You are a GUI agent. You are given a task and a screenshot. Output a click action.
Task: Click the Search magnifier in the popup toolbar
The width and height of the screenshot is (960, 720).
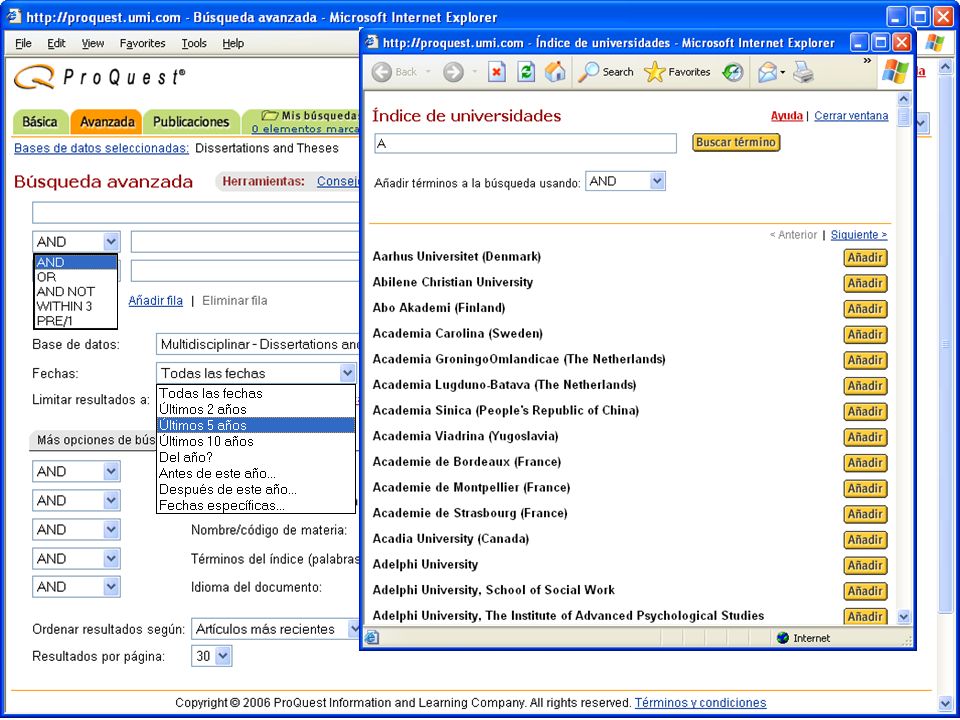coord(589,72)
